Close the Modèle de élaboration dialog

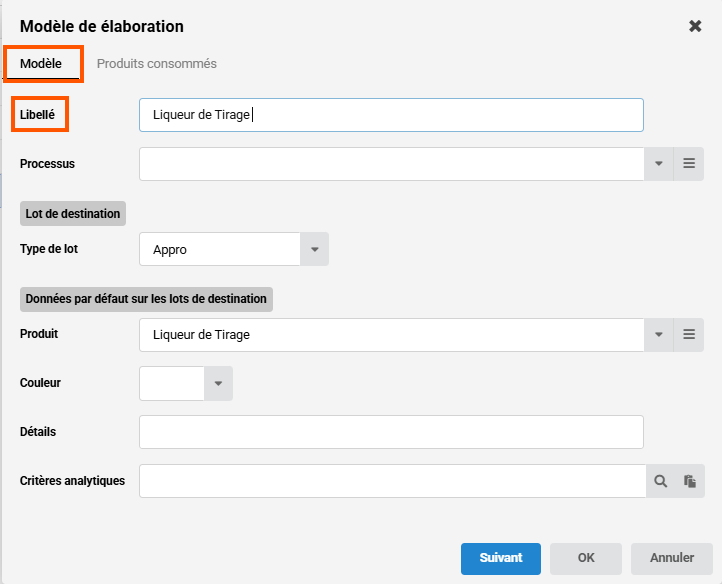(695, 26)
